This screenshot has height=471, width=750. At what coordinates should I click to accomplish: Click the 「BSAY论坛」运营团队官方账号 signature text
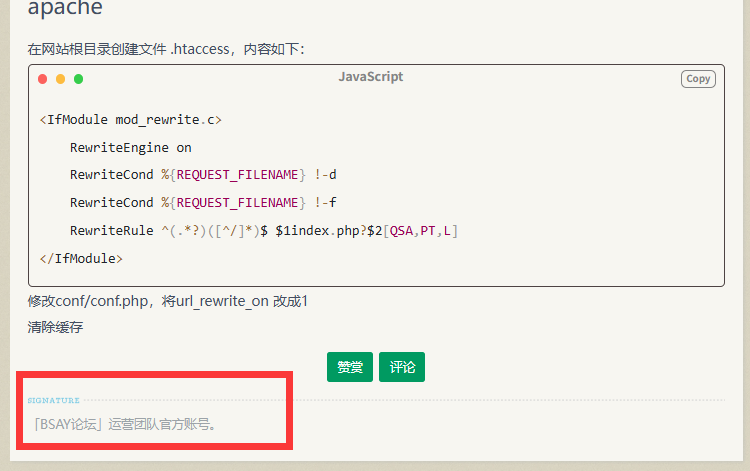point(123,424)
